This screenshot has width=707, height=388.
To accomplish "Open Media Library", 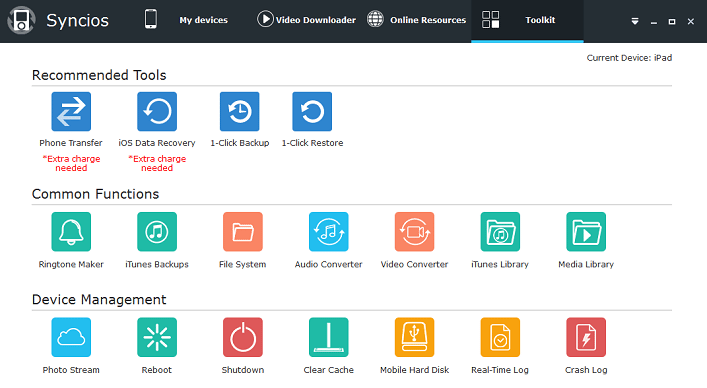I will point(586,232).
